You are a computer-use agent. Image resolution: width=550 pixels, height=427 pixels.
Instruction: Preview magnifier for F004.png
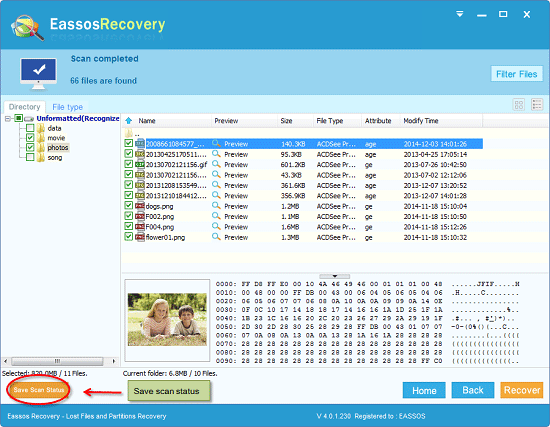click(x=216, y=227)
